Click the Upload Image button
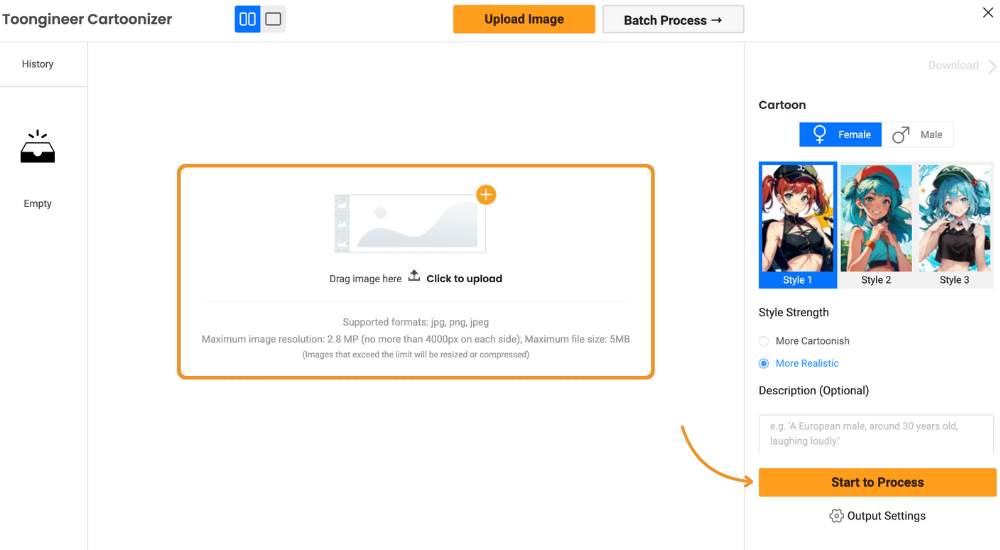 coord(524,19)
